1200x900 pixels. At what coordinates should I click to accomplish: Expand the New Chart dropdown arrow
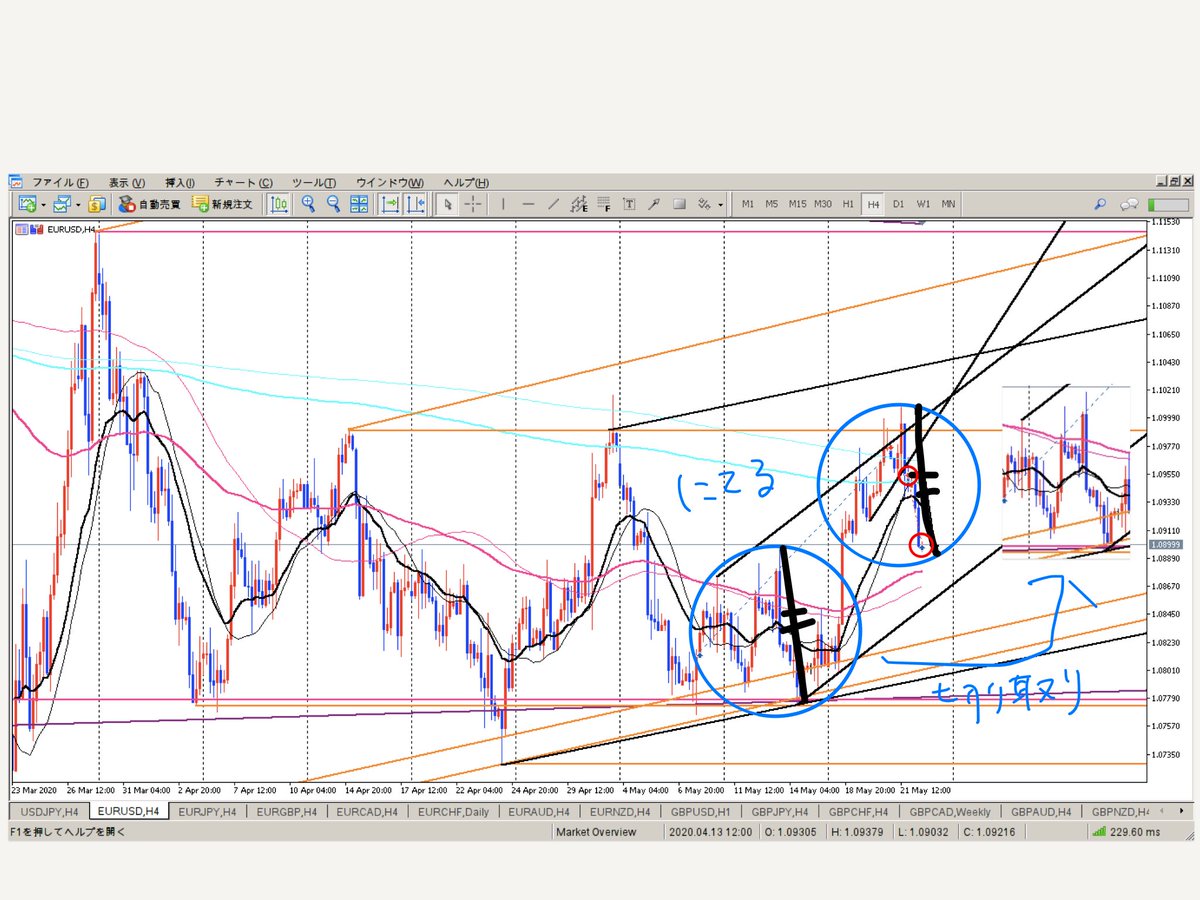[43, 205]
